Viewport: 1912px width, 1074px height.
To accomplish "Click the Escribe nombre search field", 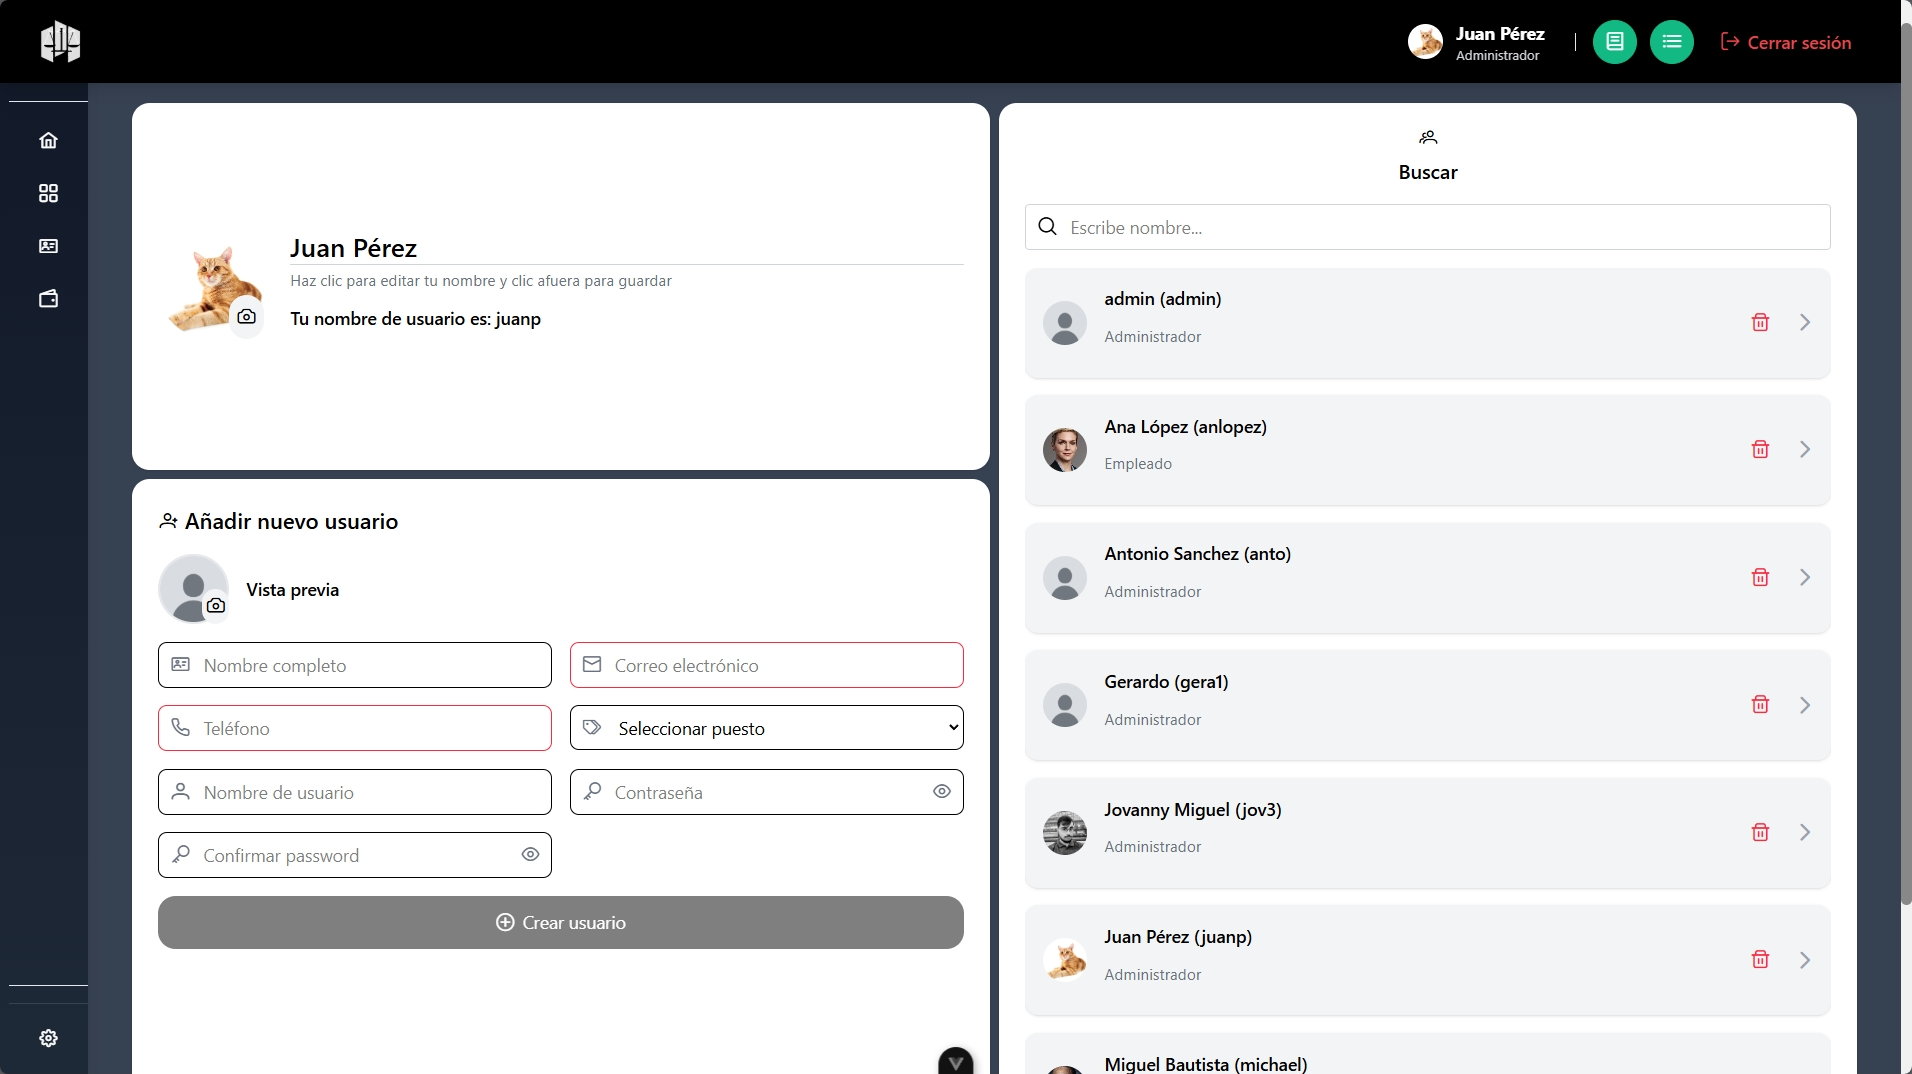I will pyautogui.click(x=1428, y=227).
